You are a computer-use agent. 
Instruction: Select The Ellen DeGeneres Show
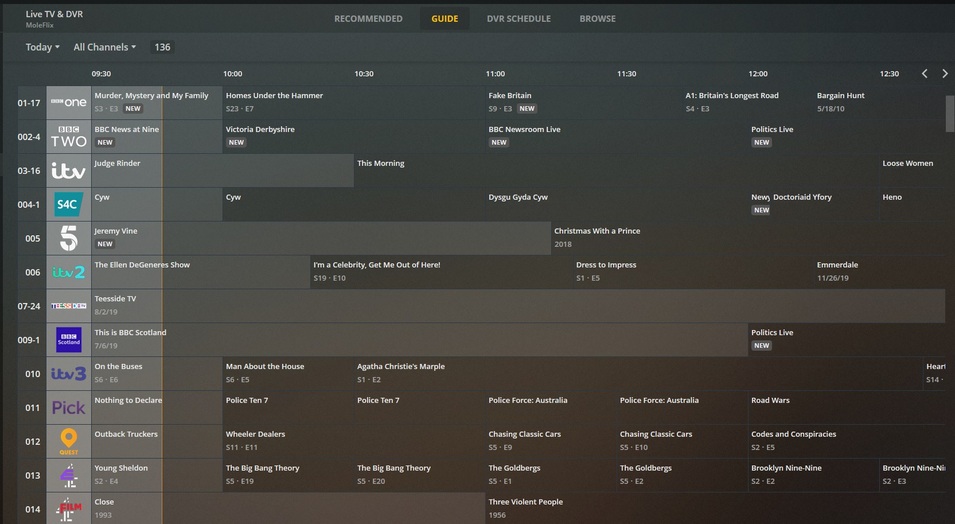click(x=200, y=272)
